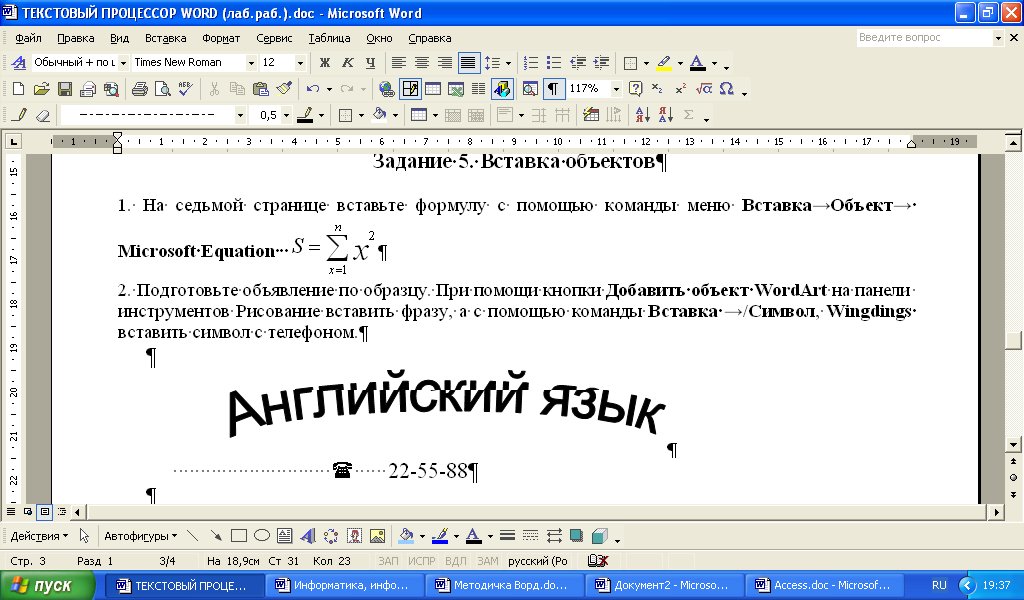1024x600 pixels.
Task: Click the RU language indicator
Action: click(939, 585)
